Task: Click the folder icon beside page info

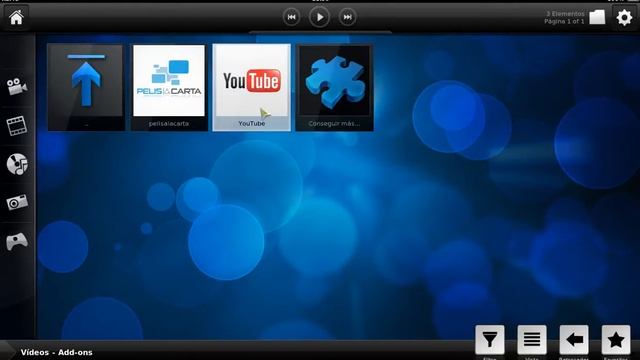Action: [x=597, y=17]
